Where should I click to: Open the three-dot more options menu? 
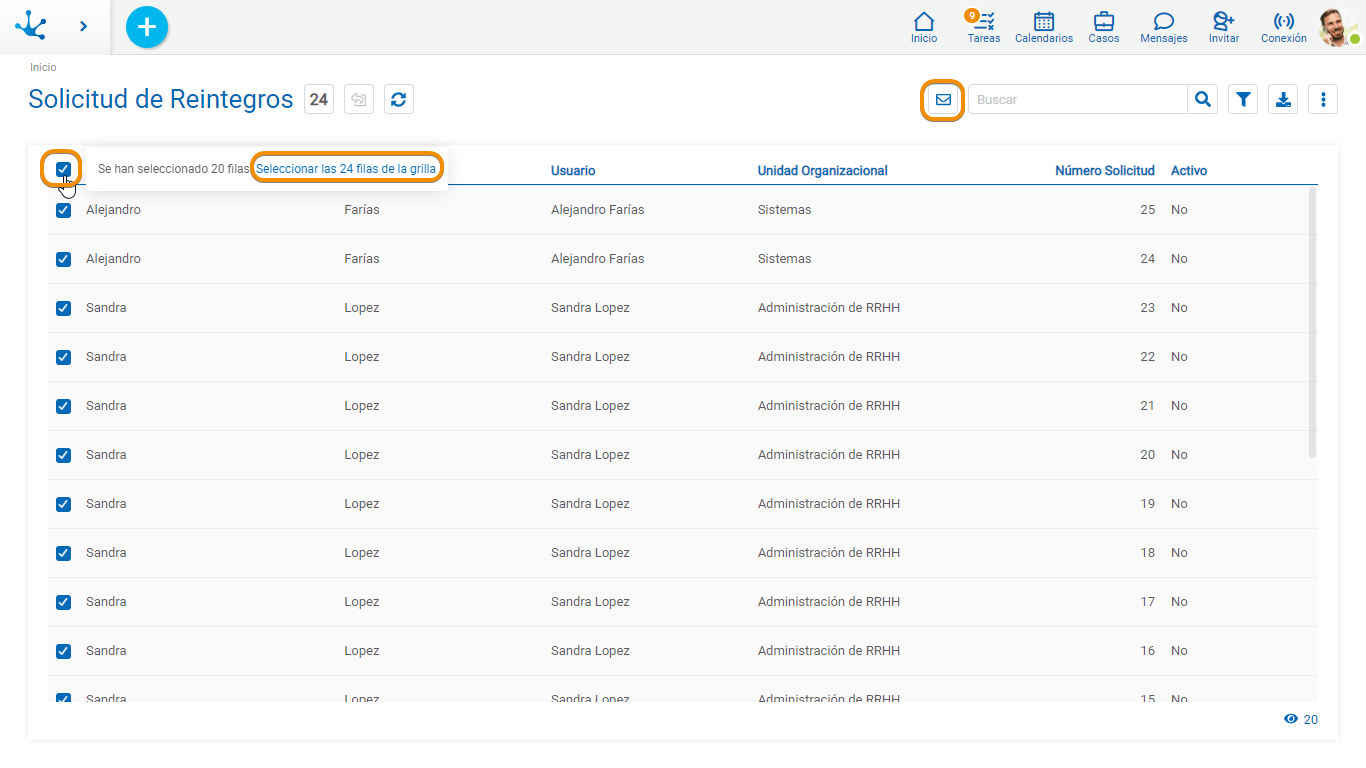(1323, 100)
